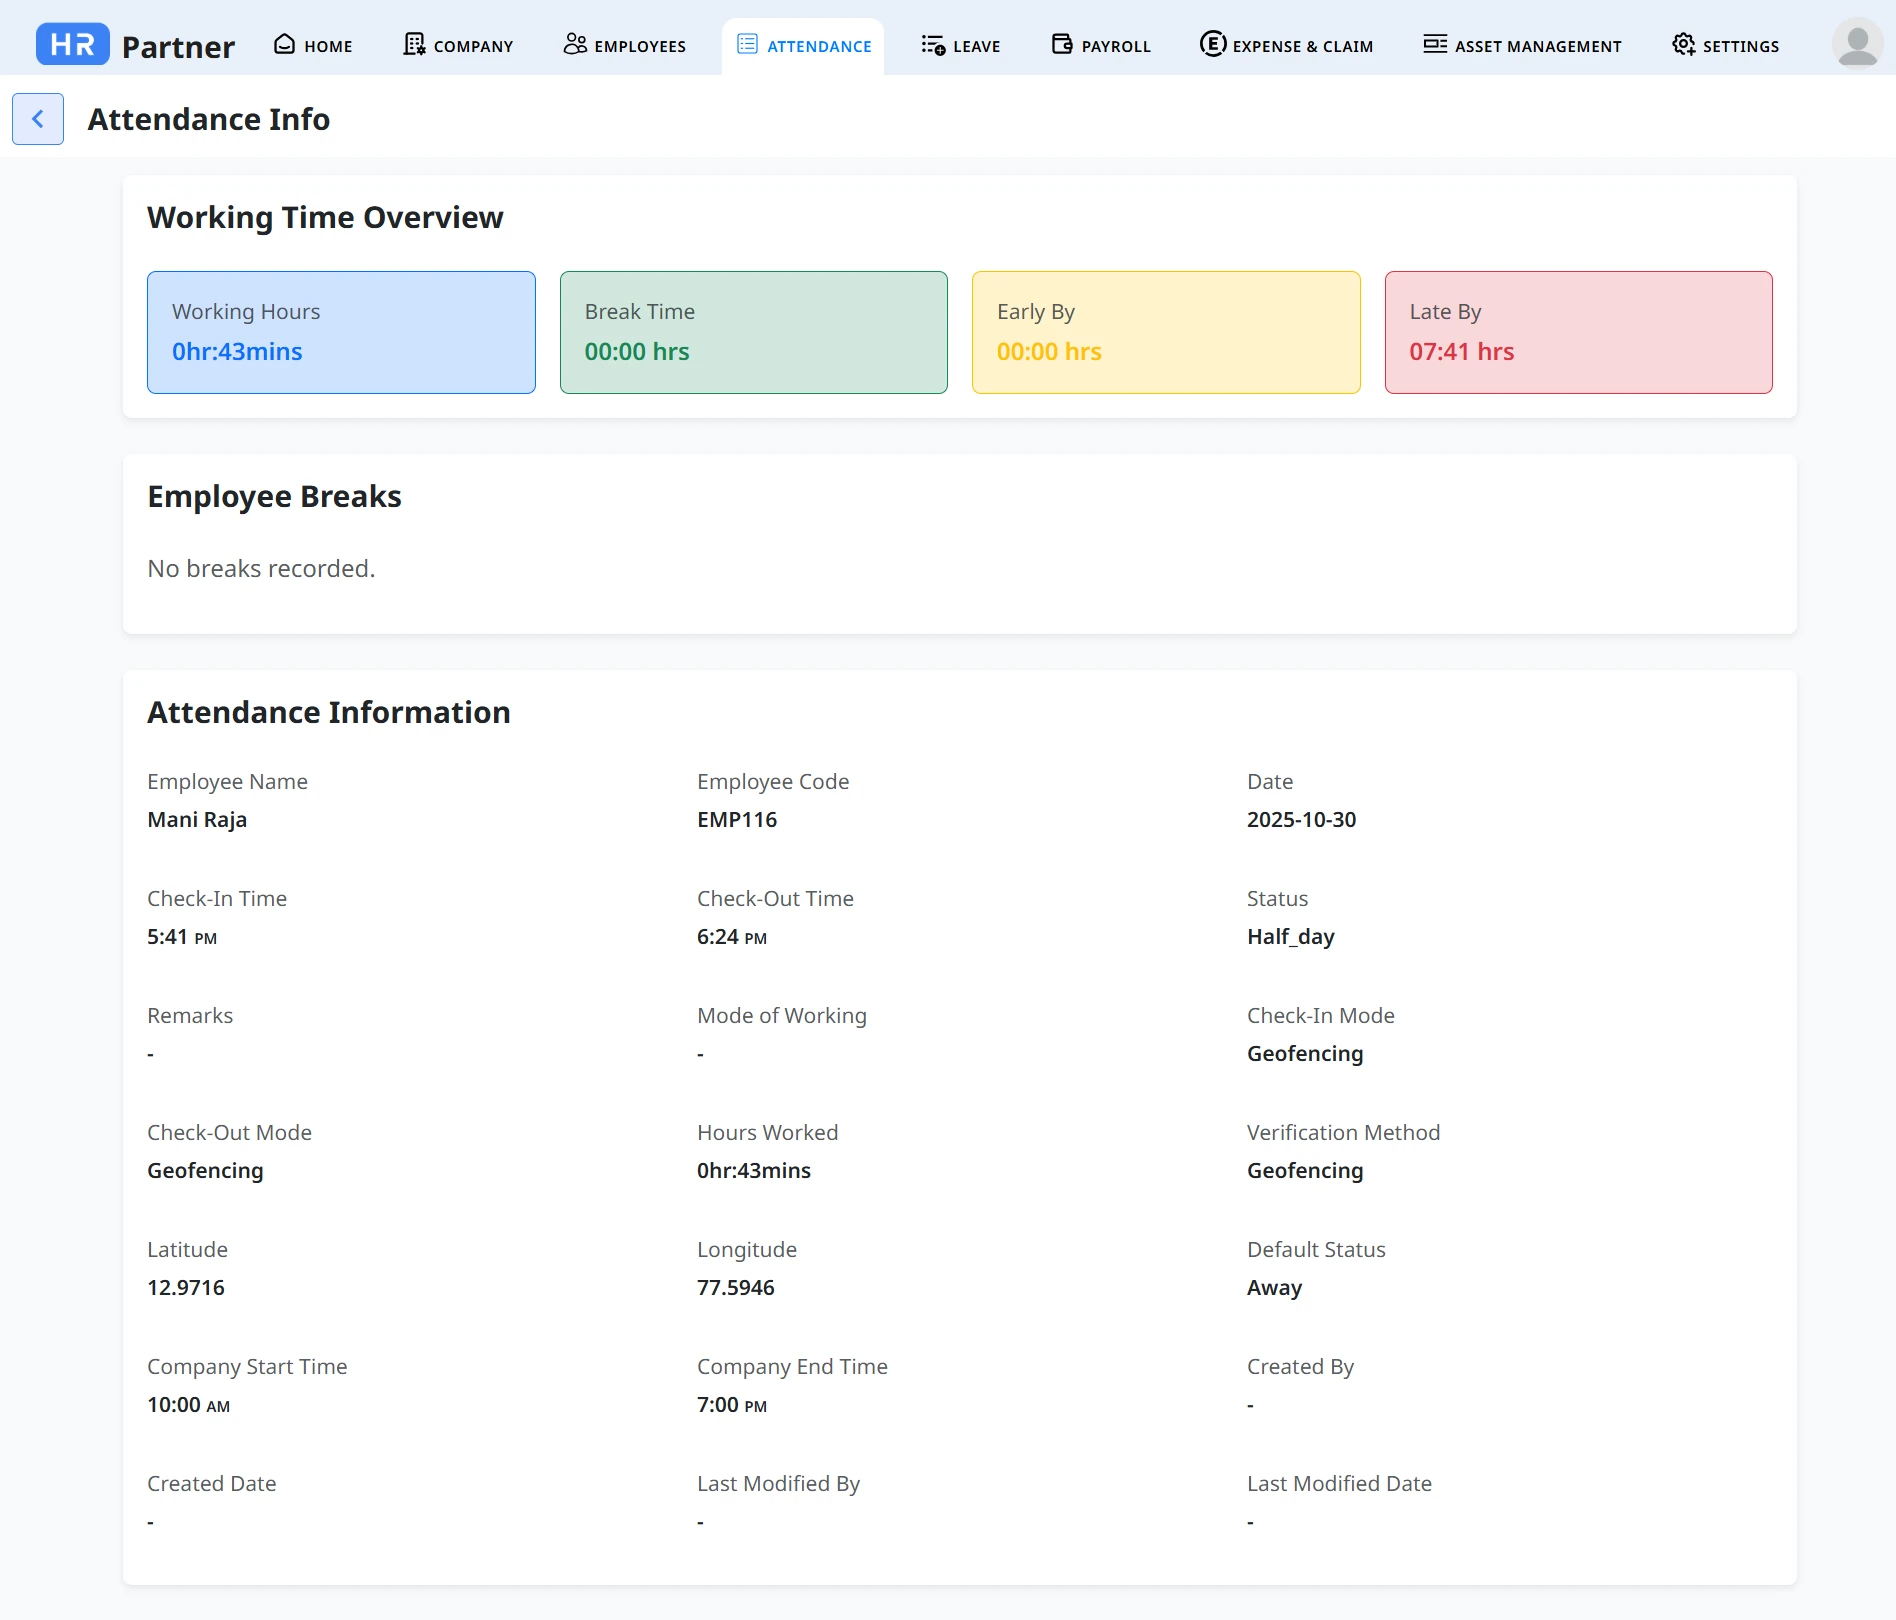The width and height of the screenshot is (1896, 1620).
Task: Click the Home house icon
Action: point(285,45)
